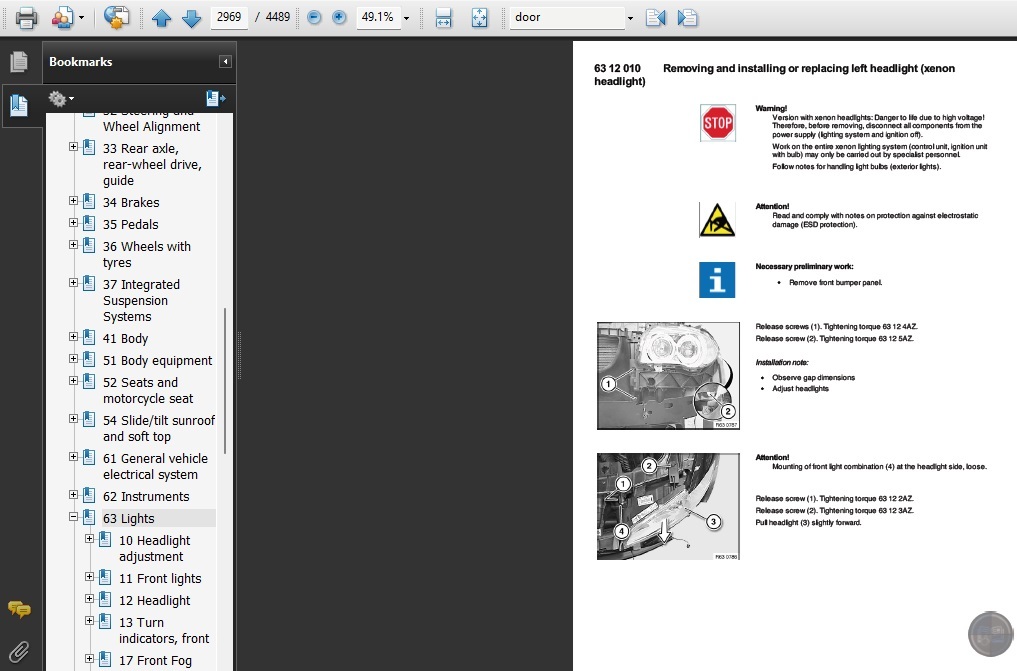Click the fit width scrolling icon
The width and height of the screenshot is (1017, 671).
444,18
